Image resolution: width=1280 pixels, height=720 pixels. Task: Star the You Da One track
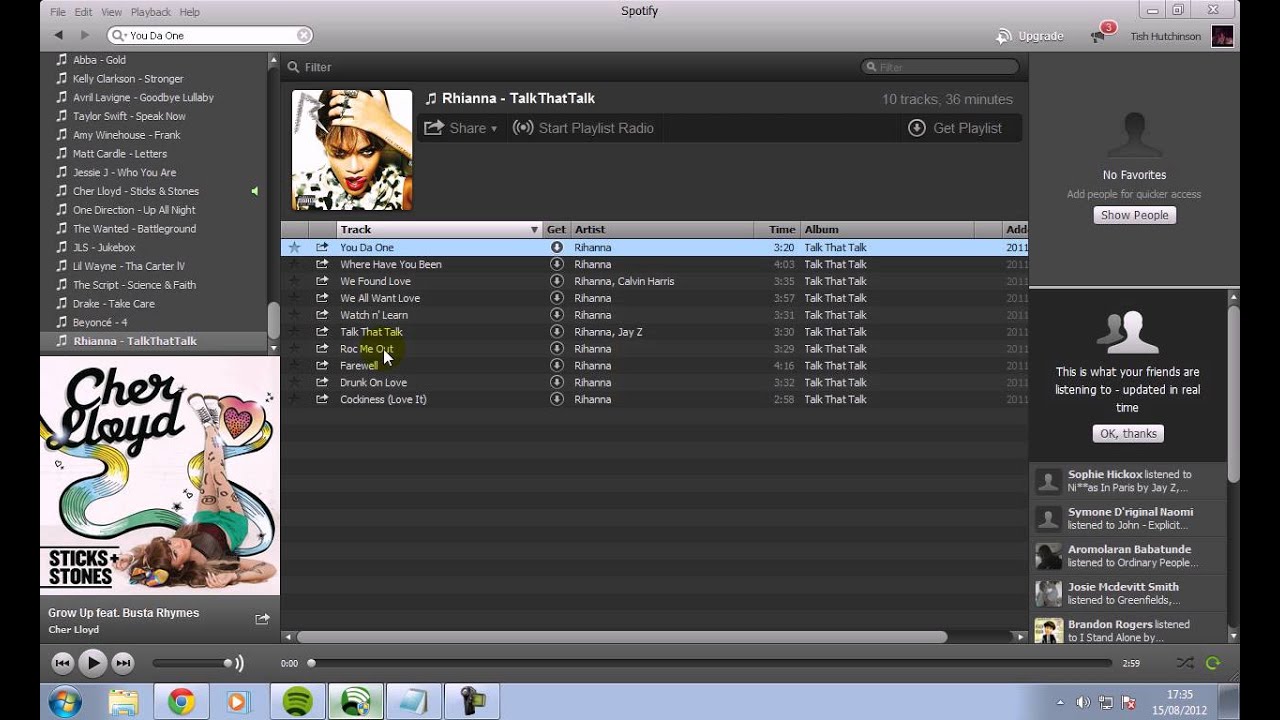(294, 247)
